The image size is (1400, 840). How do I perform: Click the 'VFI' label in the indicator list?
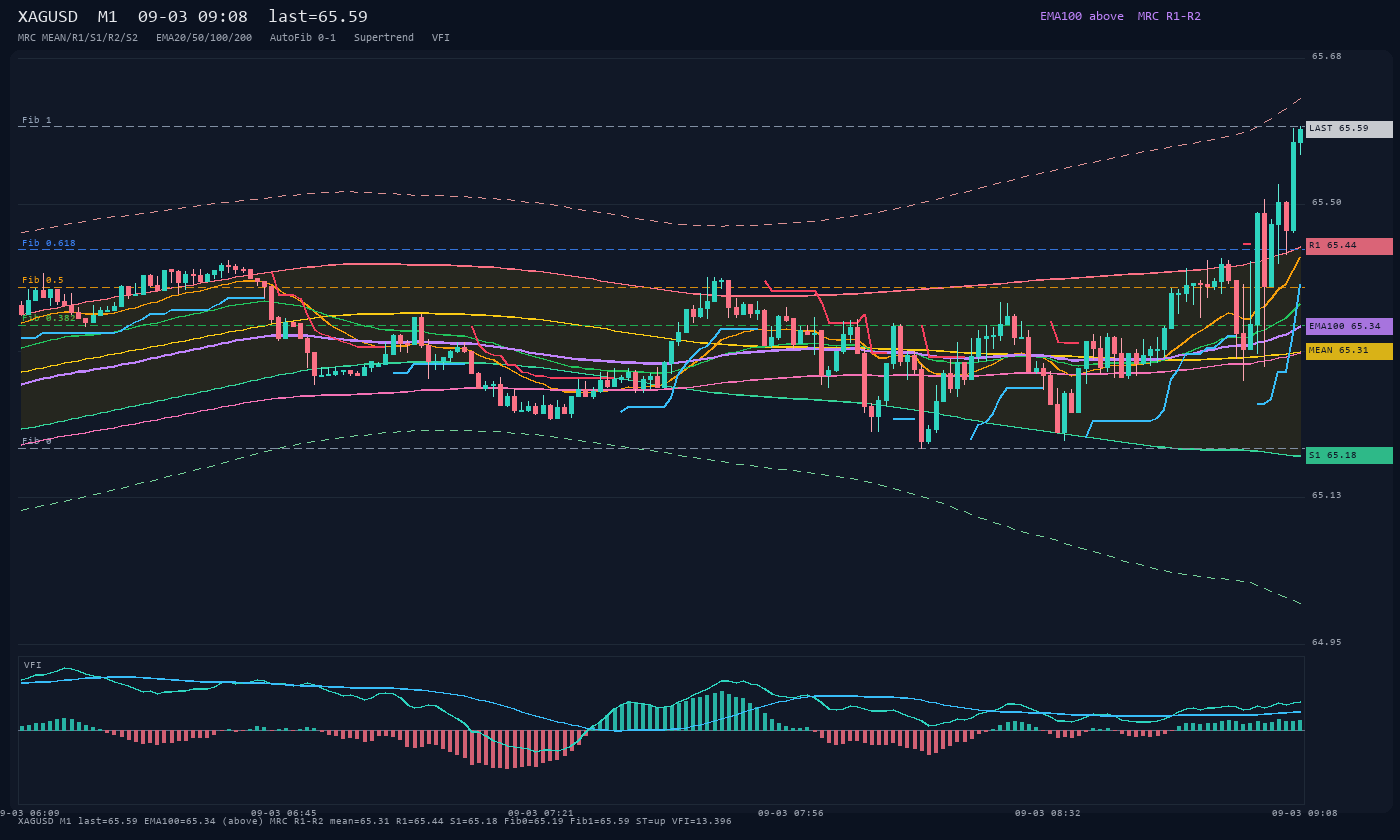(x=441, y=38)
